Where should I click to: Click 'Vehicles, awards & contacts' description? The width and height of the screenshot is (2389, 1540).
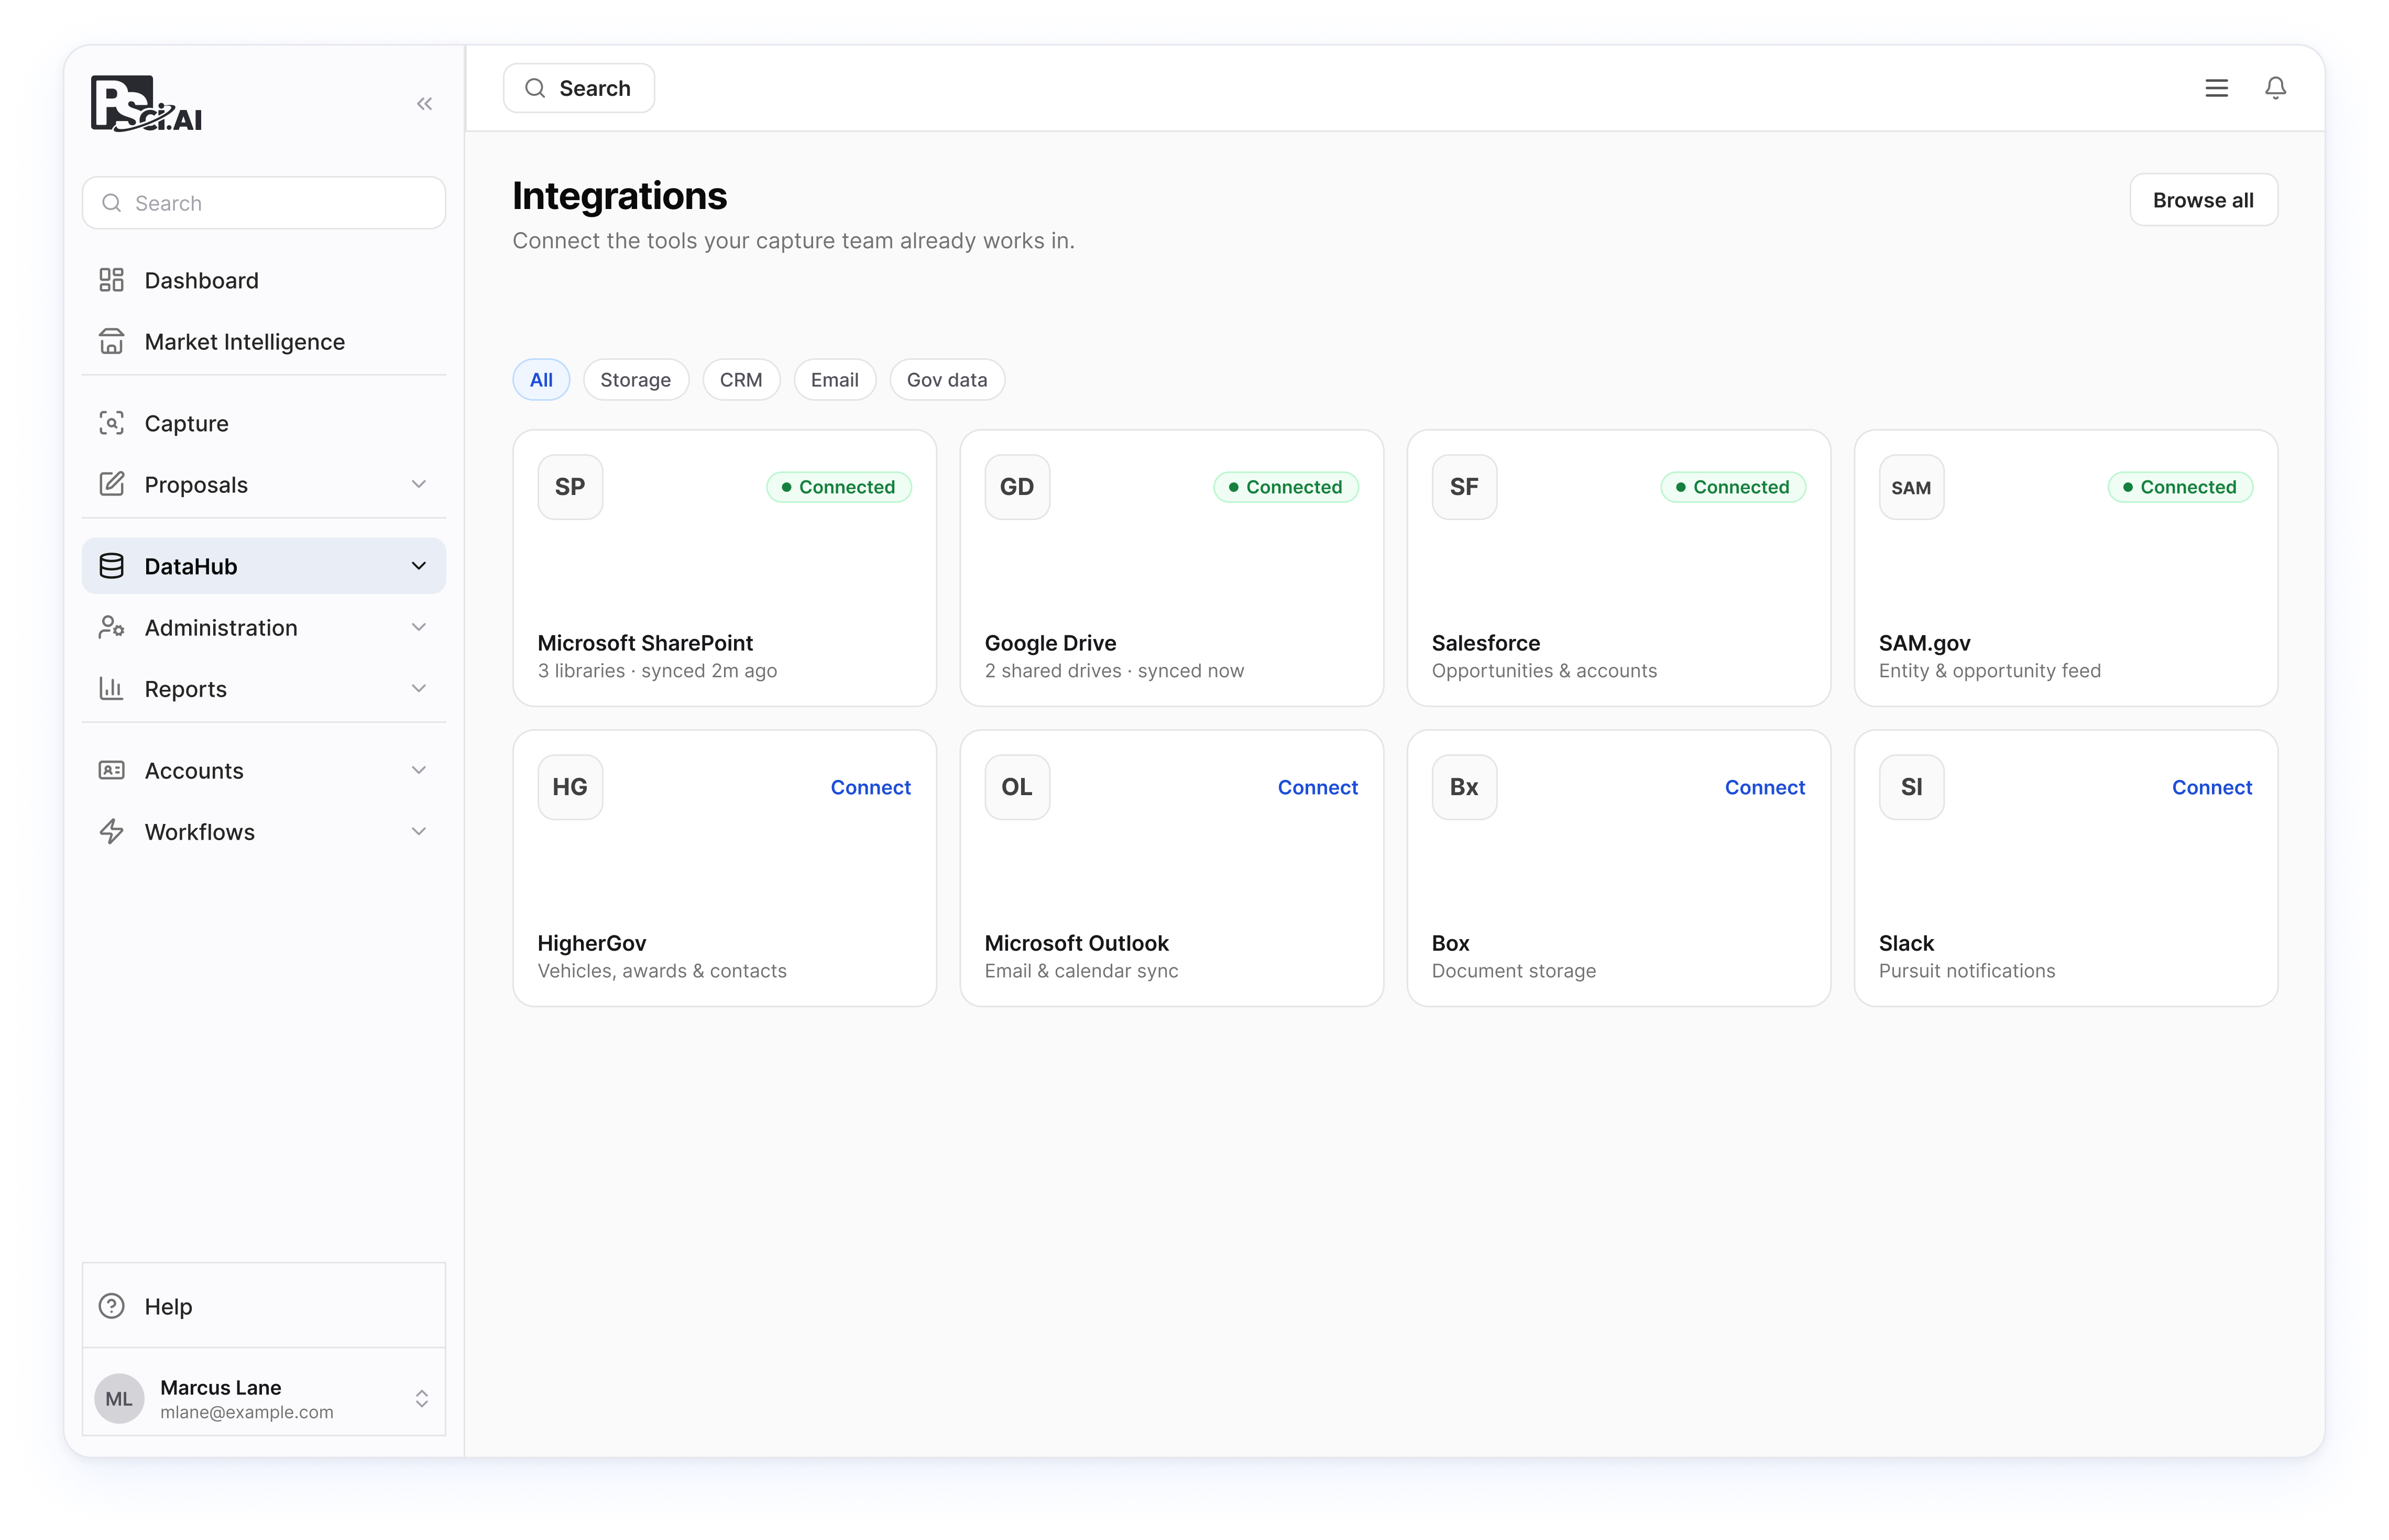click(662, 971)
